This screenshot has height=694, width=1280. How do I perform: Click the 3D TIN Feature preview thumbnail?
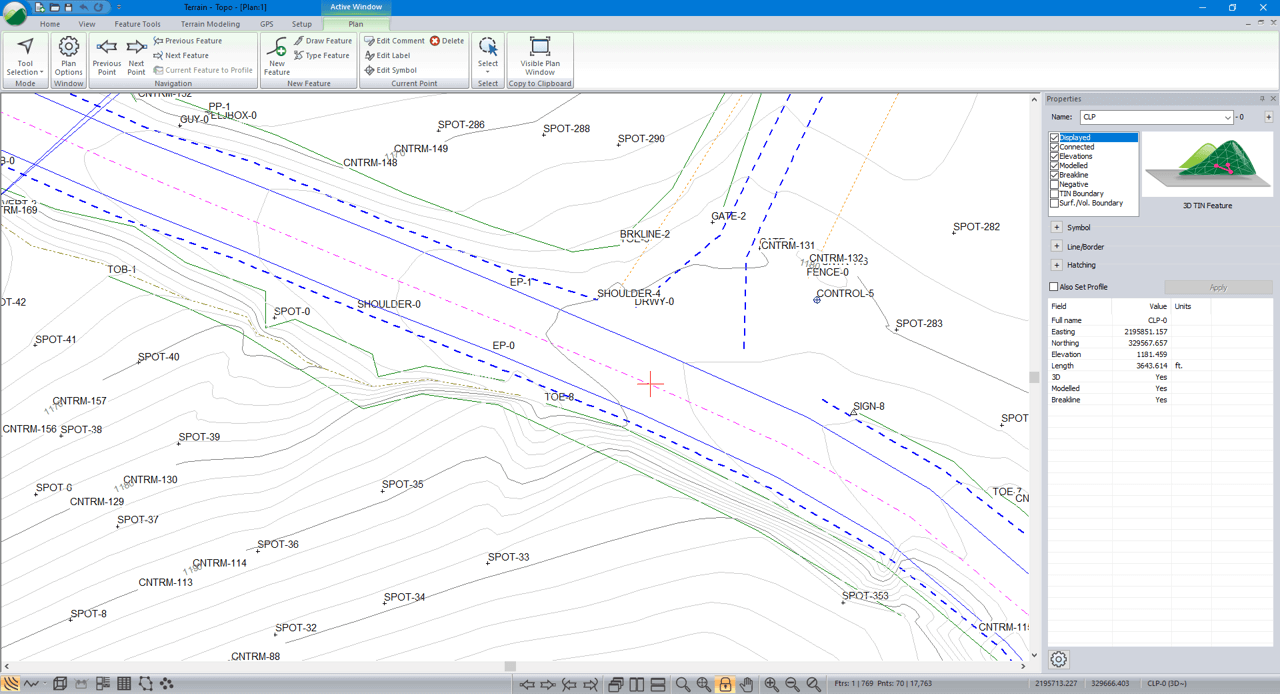coord(1207,165)
